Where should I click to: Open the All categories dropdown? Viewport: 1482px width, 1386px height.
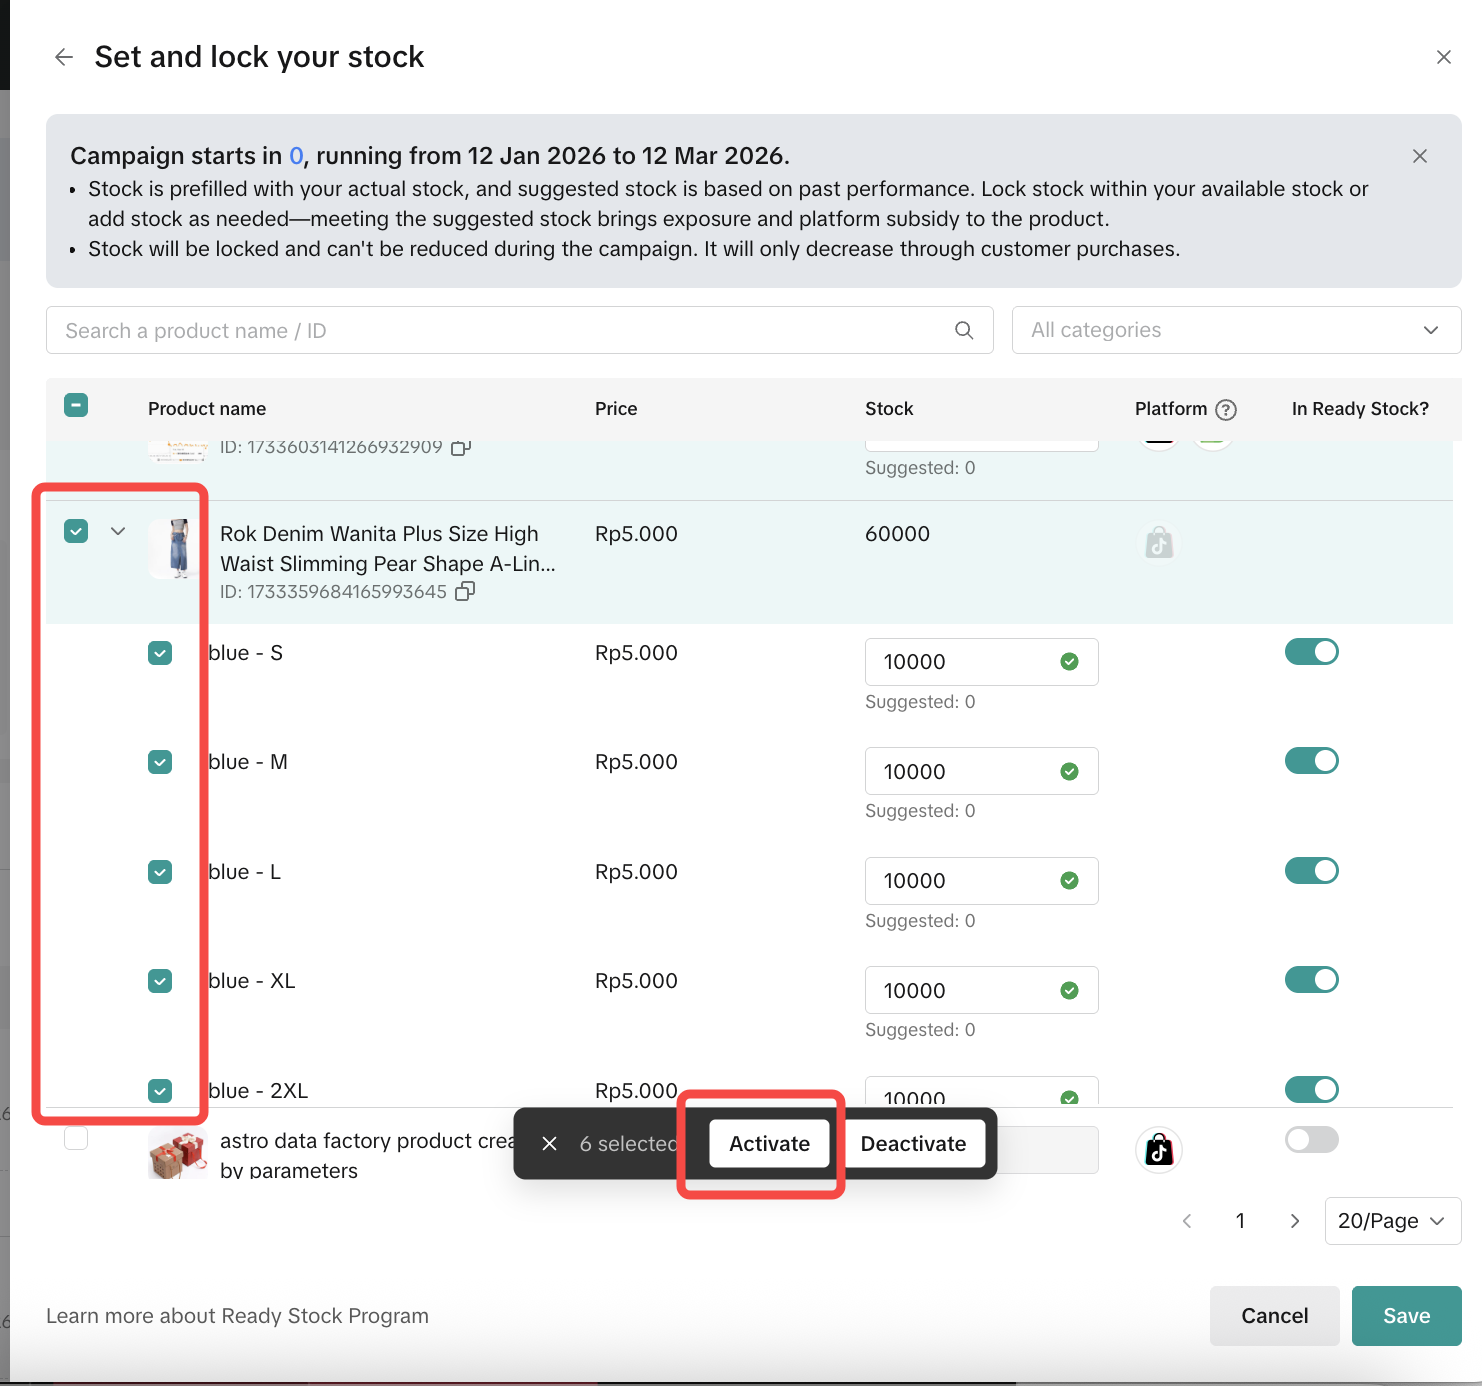(x=1236, y=330)
